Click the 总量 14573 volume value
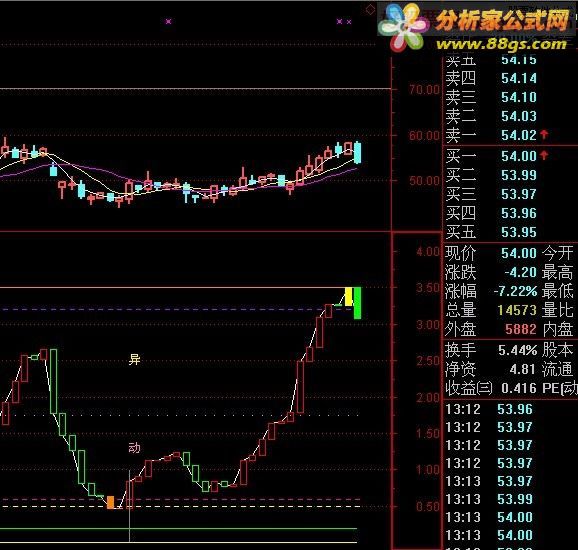The width and height of the screenshot is (578, 550). (x=517, y=310)
